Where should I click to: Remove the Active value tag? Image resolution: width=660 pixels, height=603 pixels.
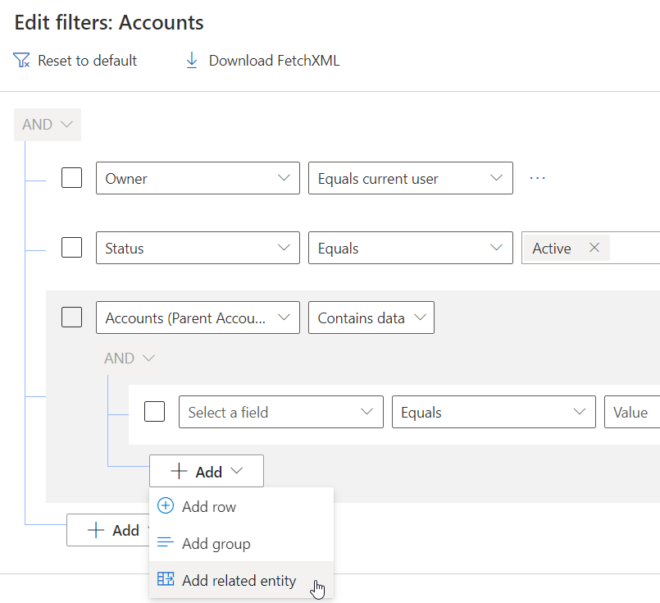pos(594,248)
